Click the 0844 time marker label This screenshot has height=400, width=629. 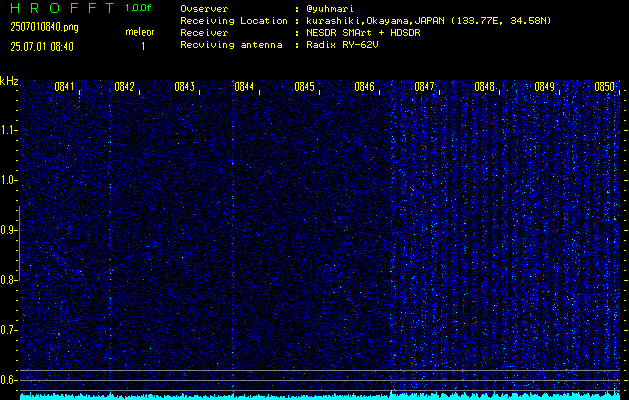[244, 87]
